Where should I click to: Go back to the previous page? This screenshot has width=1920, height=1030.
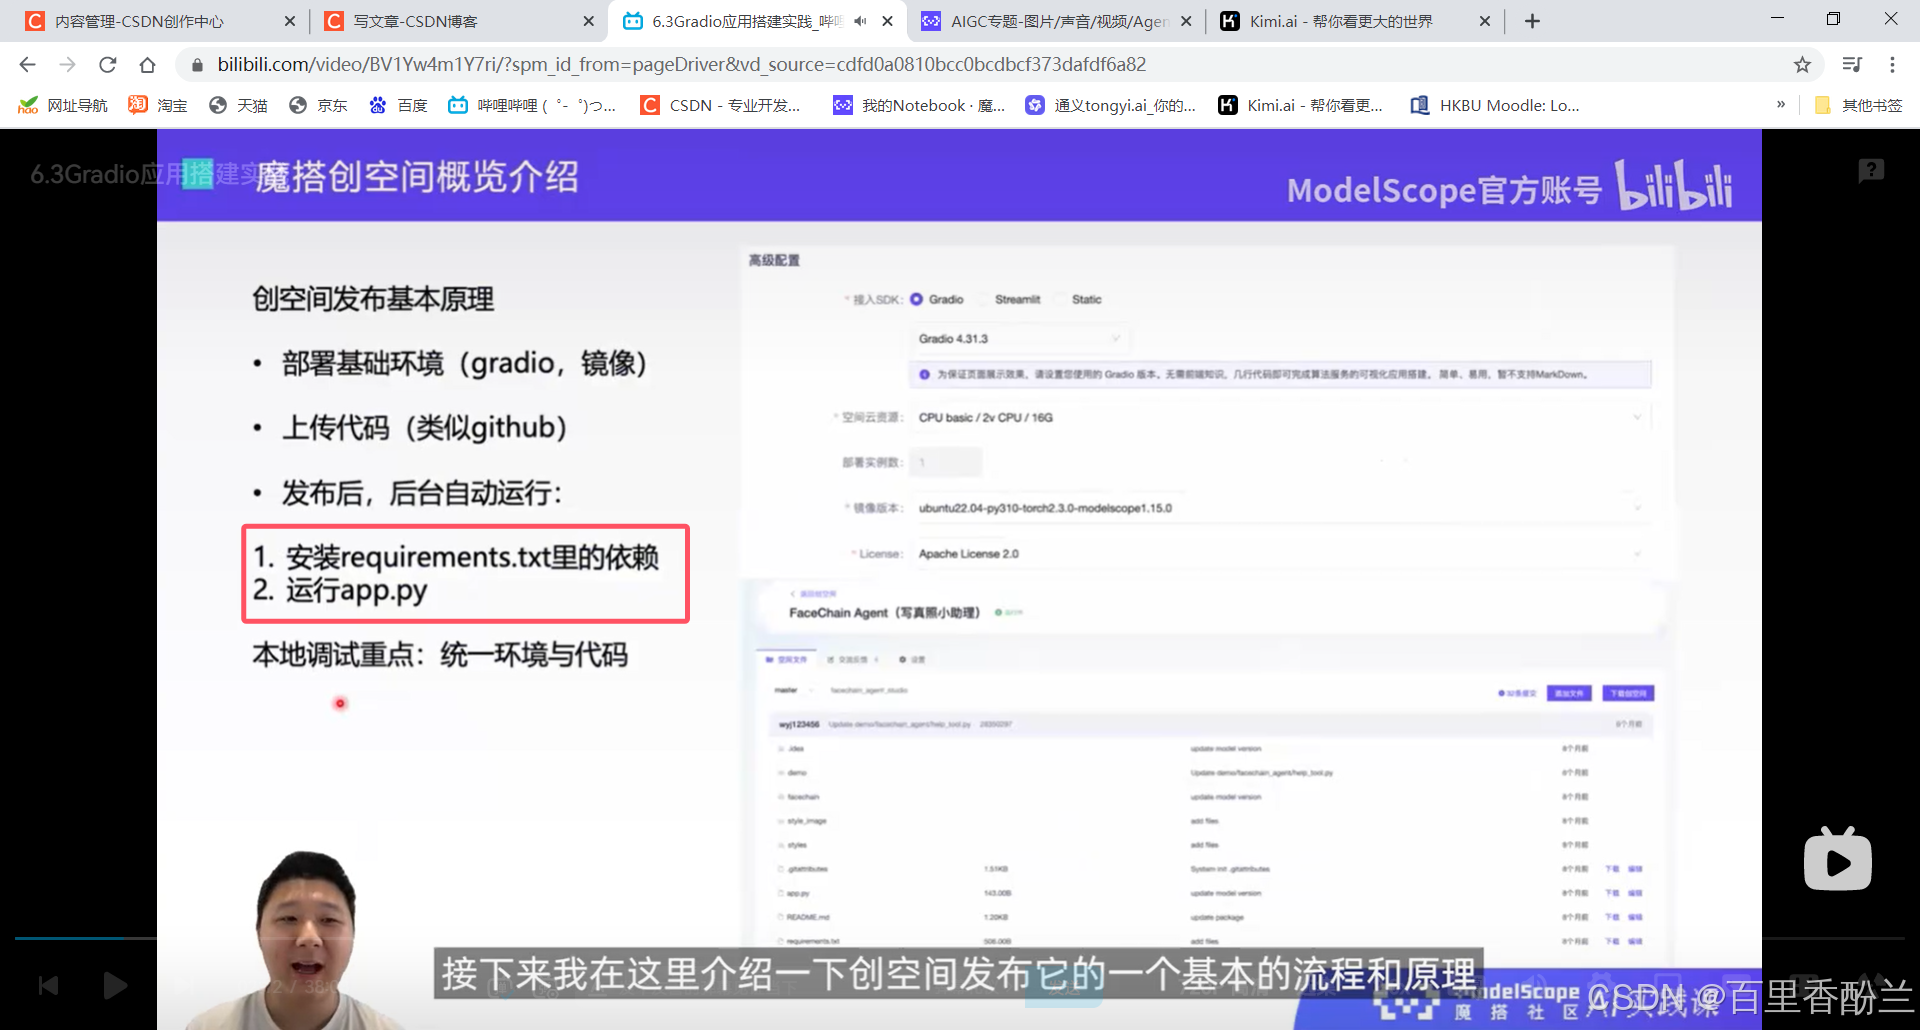(x=27, y=65)
